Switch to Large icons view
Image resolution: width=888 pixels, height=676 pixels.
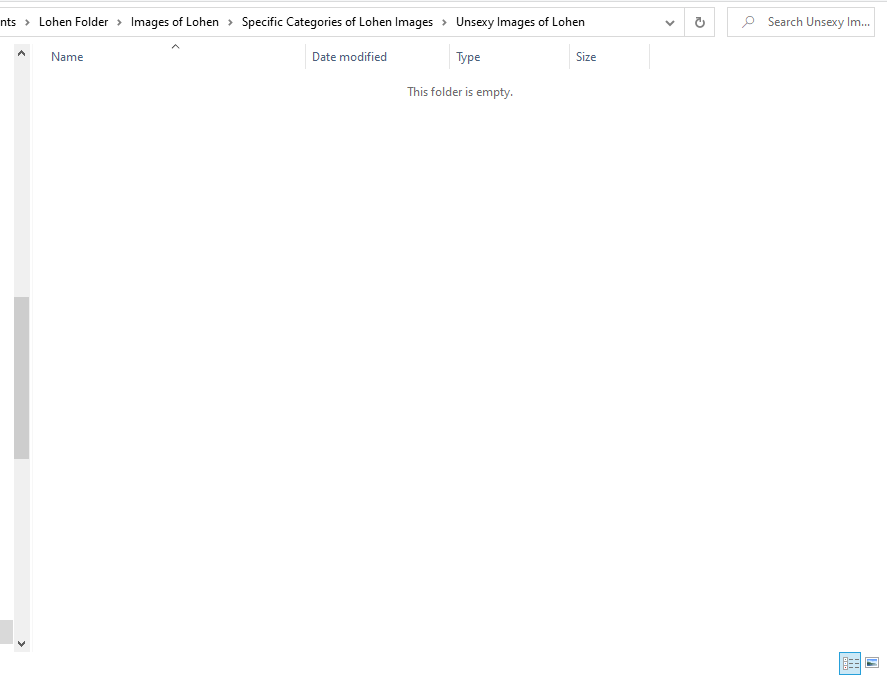coord(872,663)
